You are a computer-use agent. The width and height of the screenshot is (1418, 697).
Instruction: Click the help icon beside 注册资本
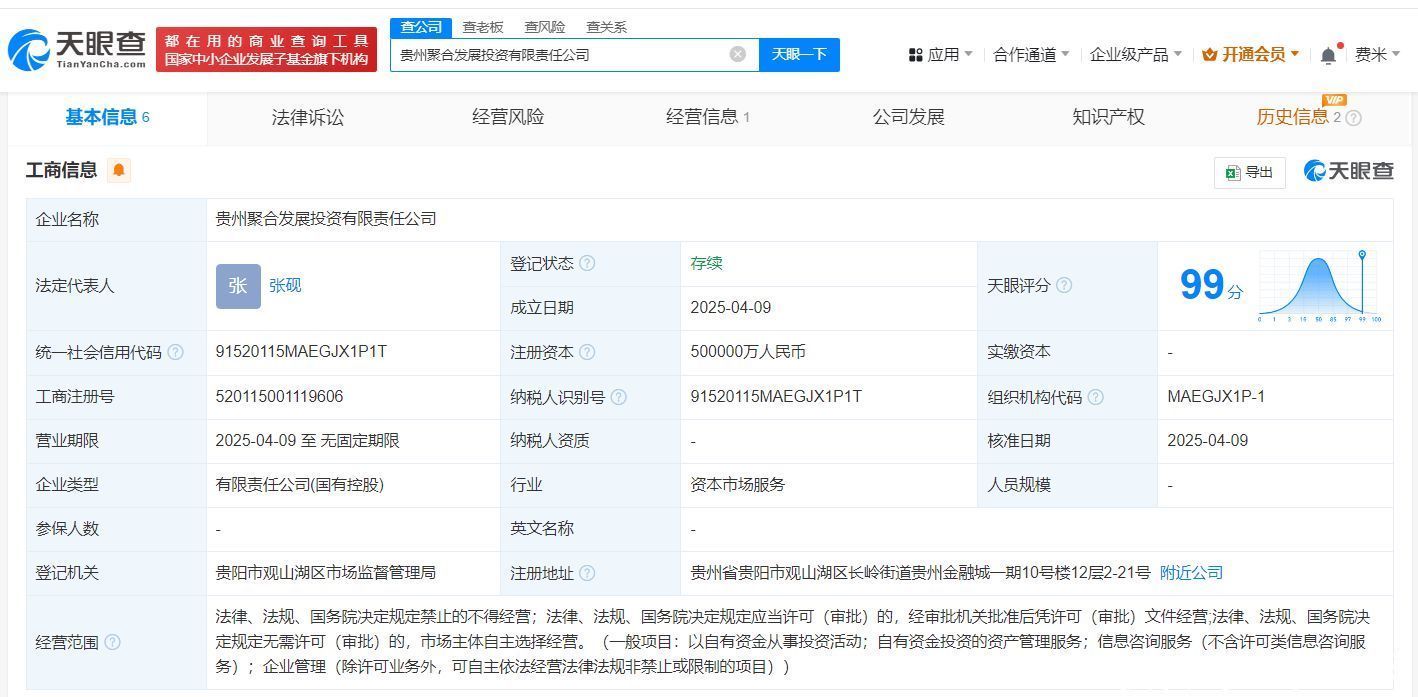587,352
